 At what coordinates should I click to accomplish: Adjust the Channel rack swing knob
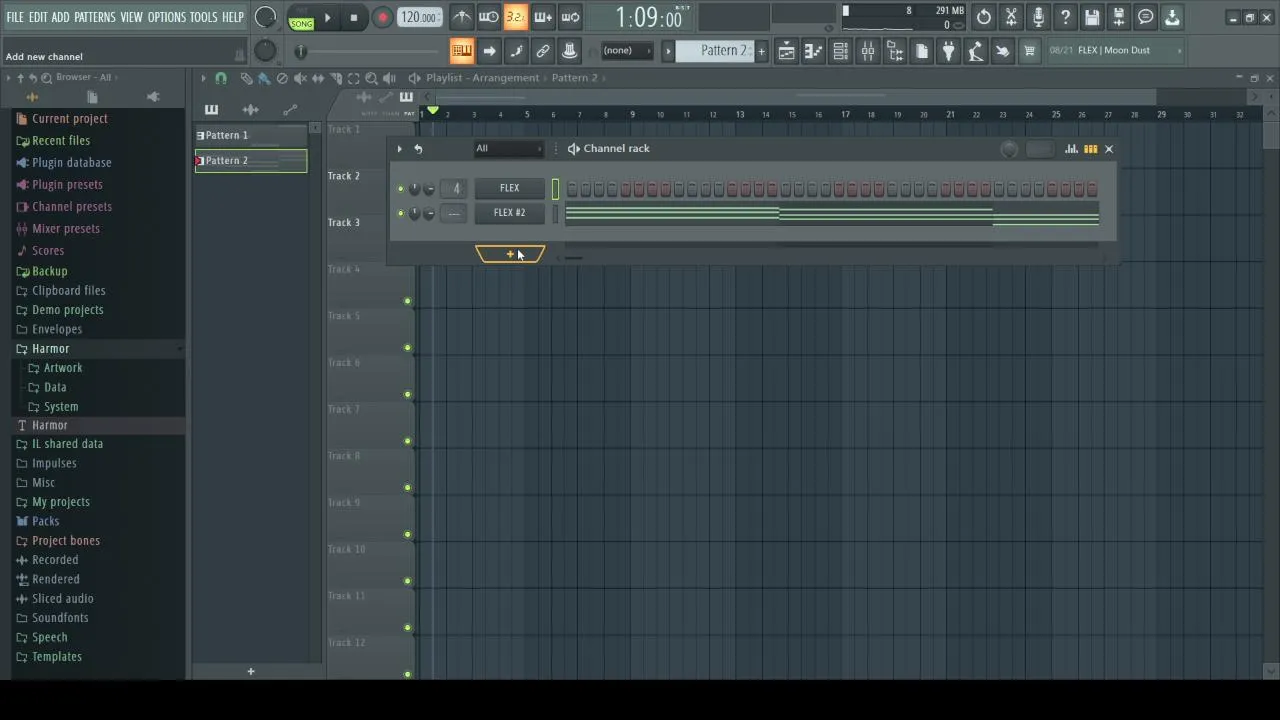tap(1009, 149)
